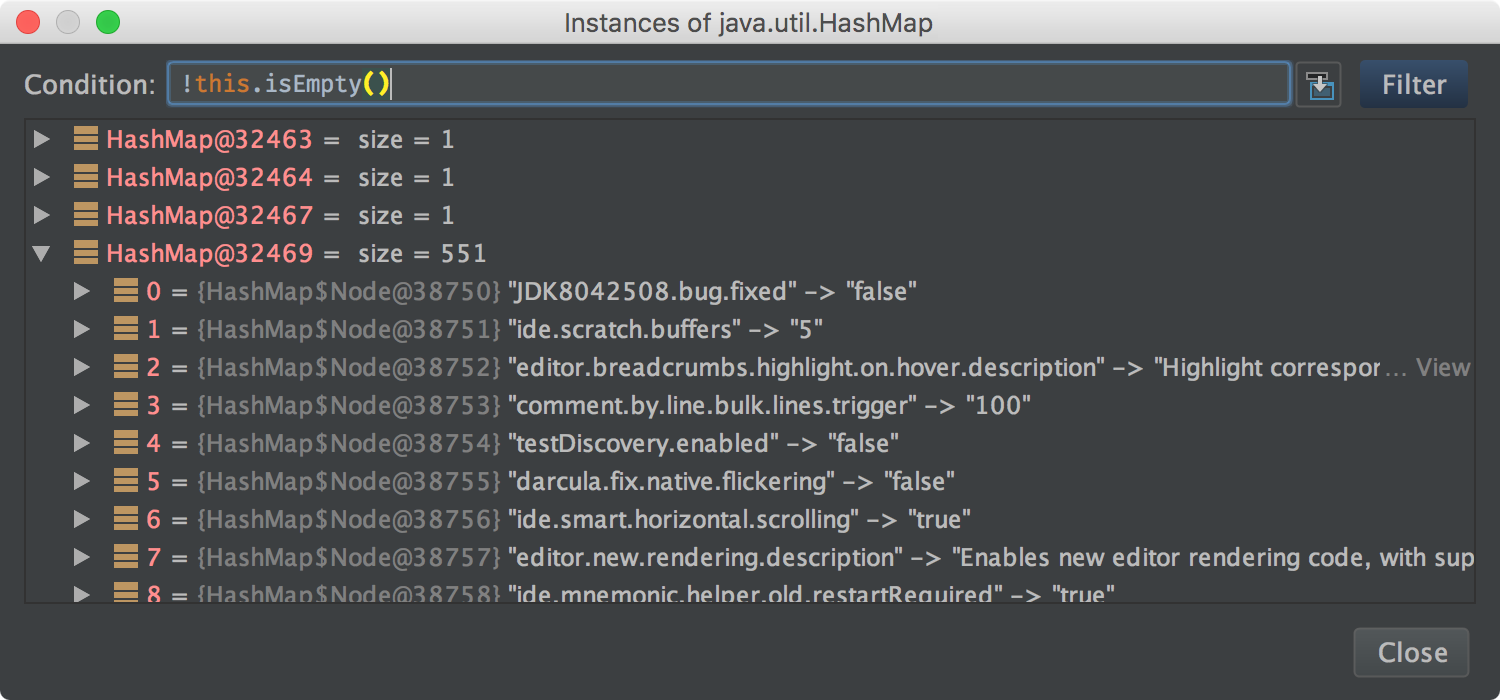Click the icon next to entry 1
Viewport: 1500px width, 700px height.
pos(125,330)
